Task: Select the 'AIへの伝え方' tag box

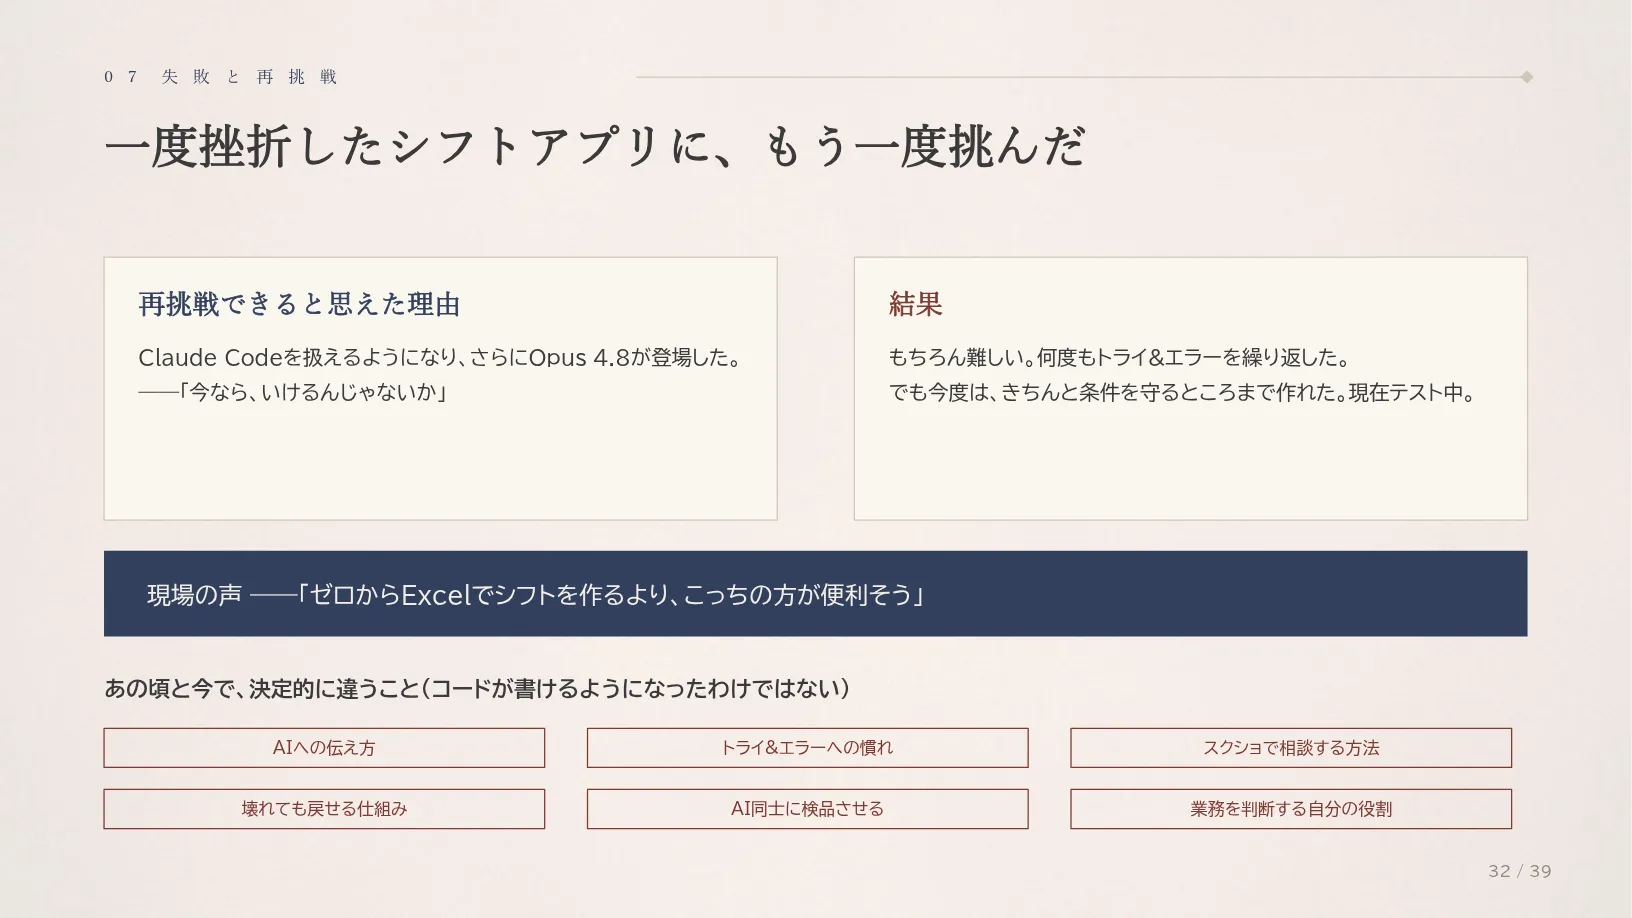Action: [x=324, y=748]
